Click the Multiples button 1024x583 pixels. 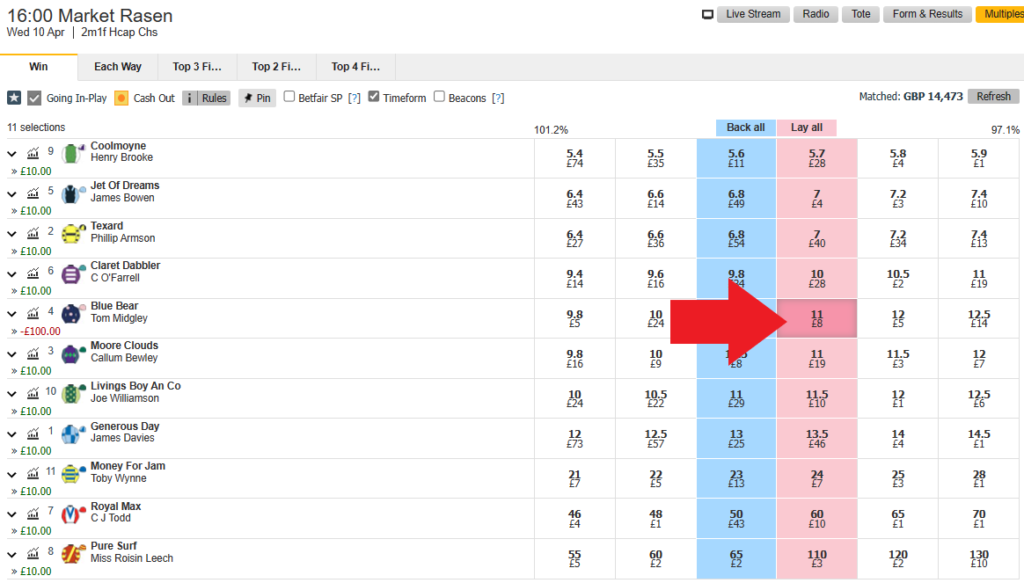coord(1000,14)
